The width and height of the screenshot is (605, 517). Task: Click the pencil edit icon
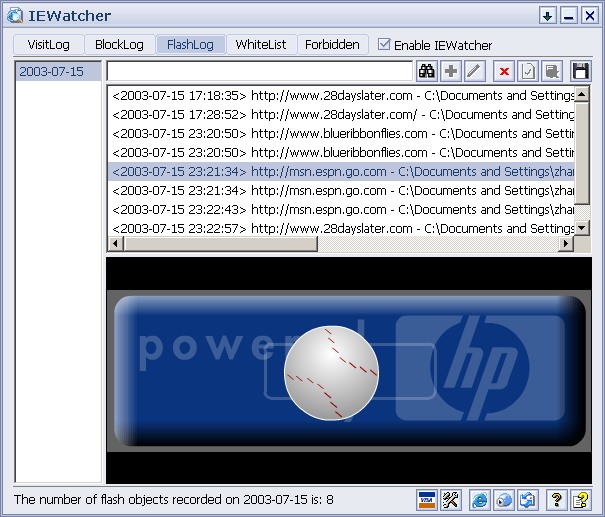(x=475, y=71)
